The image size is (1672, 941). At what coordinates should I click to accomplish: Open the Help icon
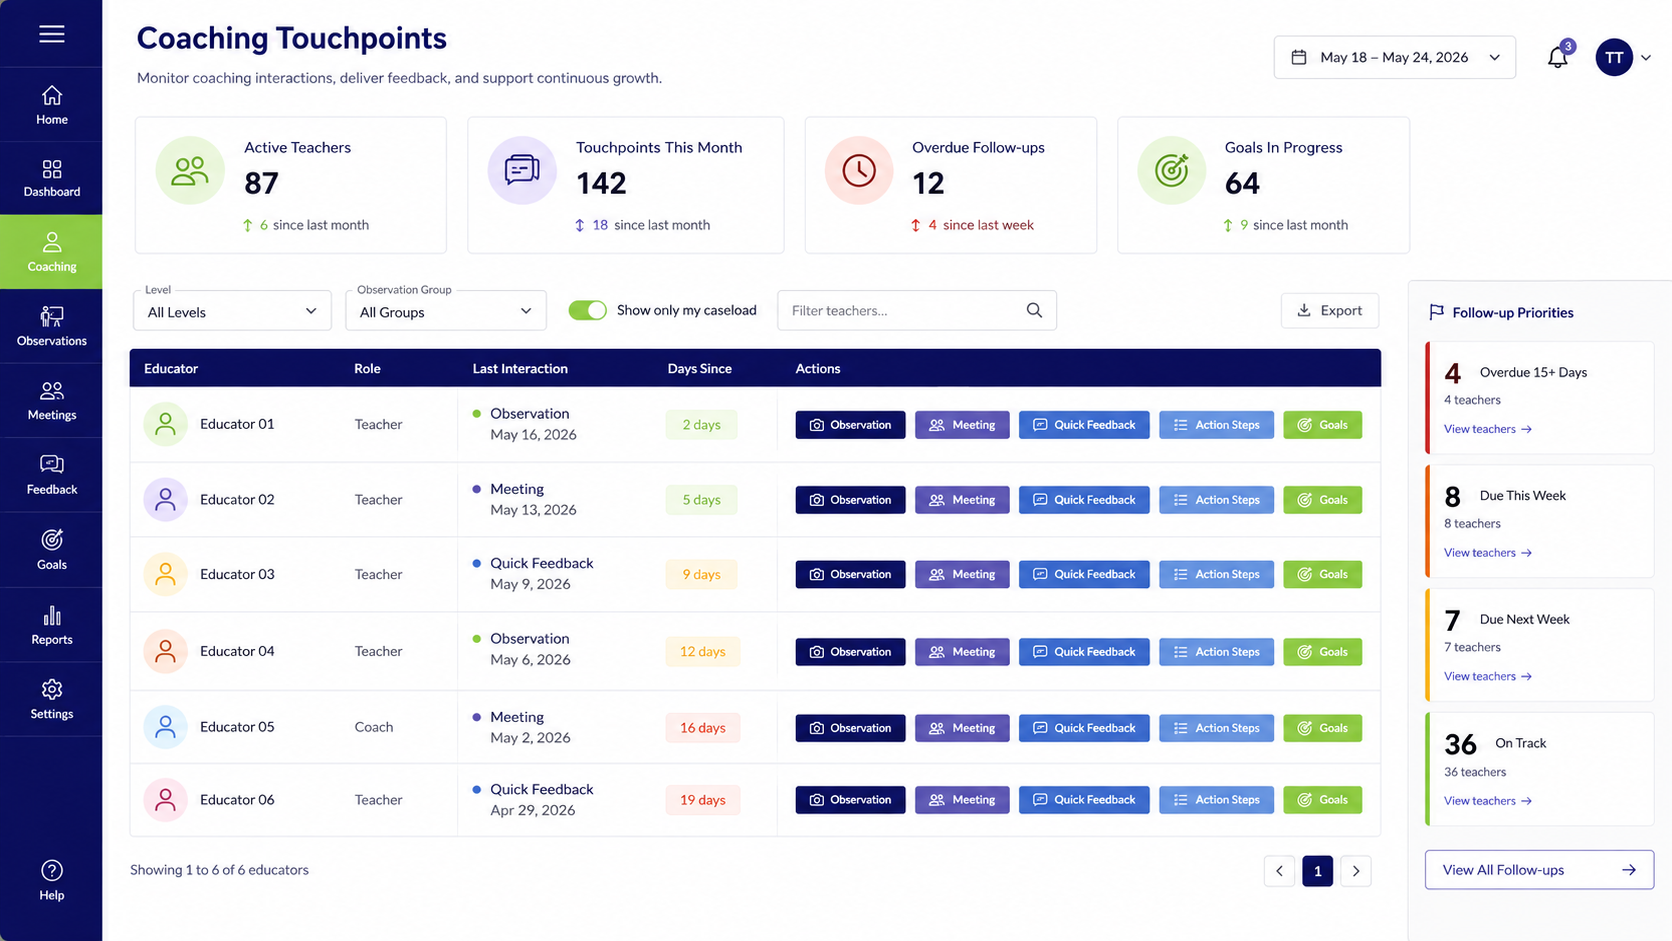click(51, 880)
